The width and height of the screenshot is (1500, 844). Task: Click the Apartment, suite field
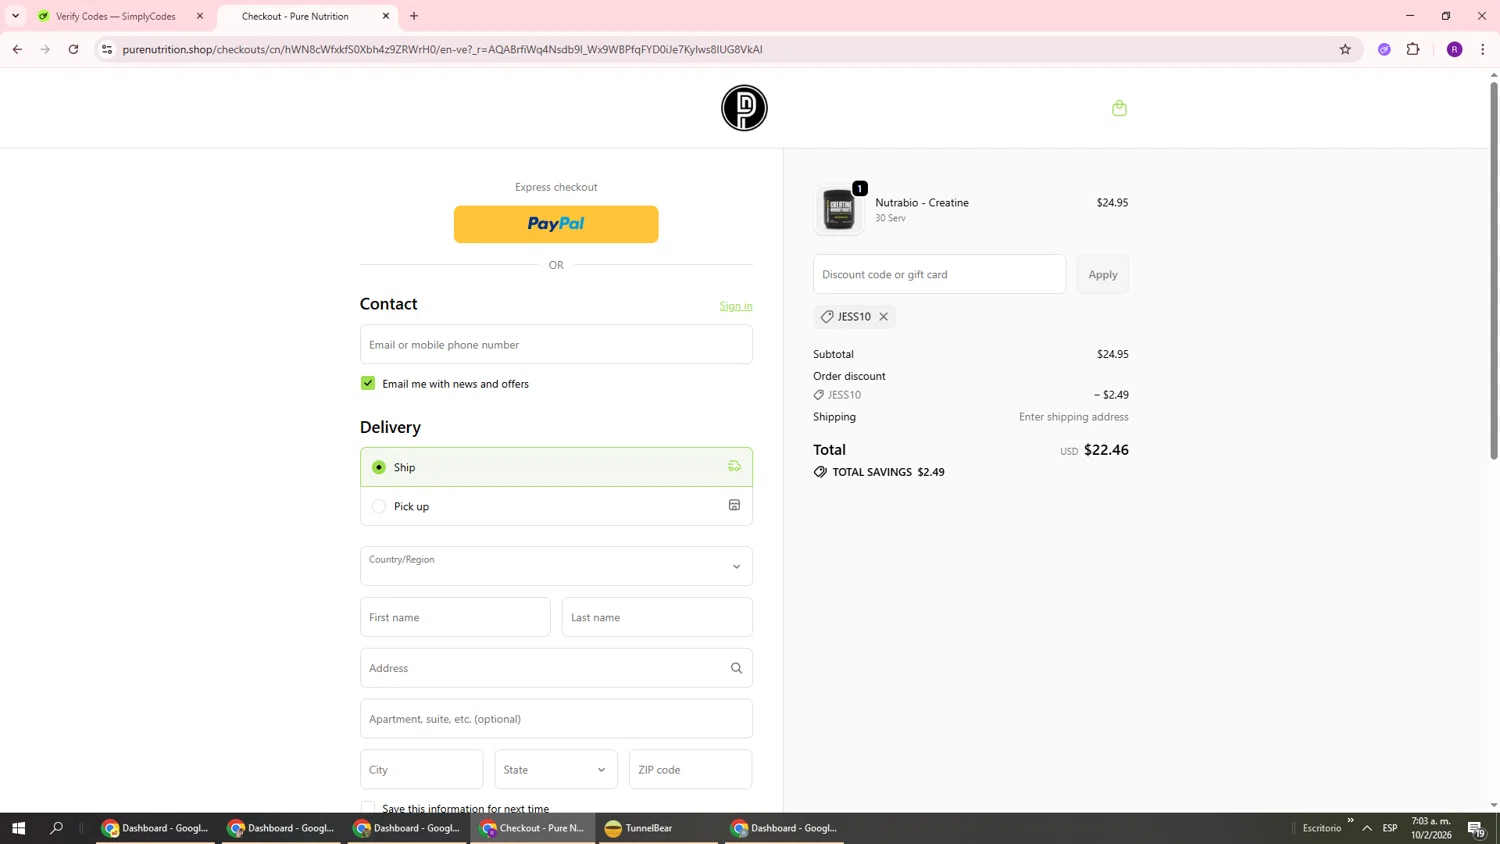[556, 719]
